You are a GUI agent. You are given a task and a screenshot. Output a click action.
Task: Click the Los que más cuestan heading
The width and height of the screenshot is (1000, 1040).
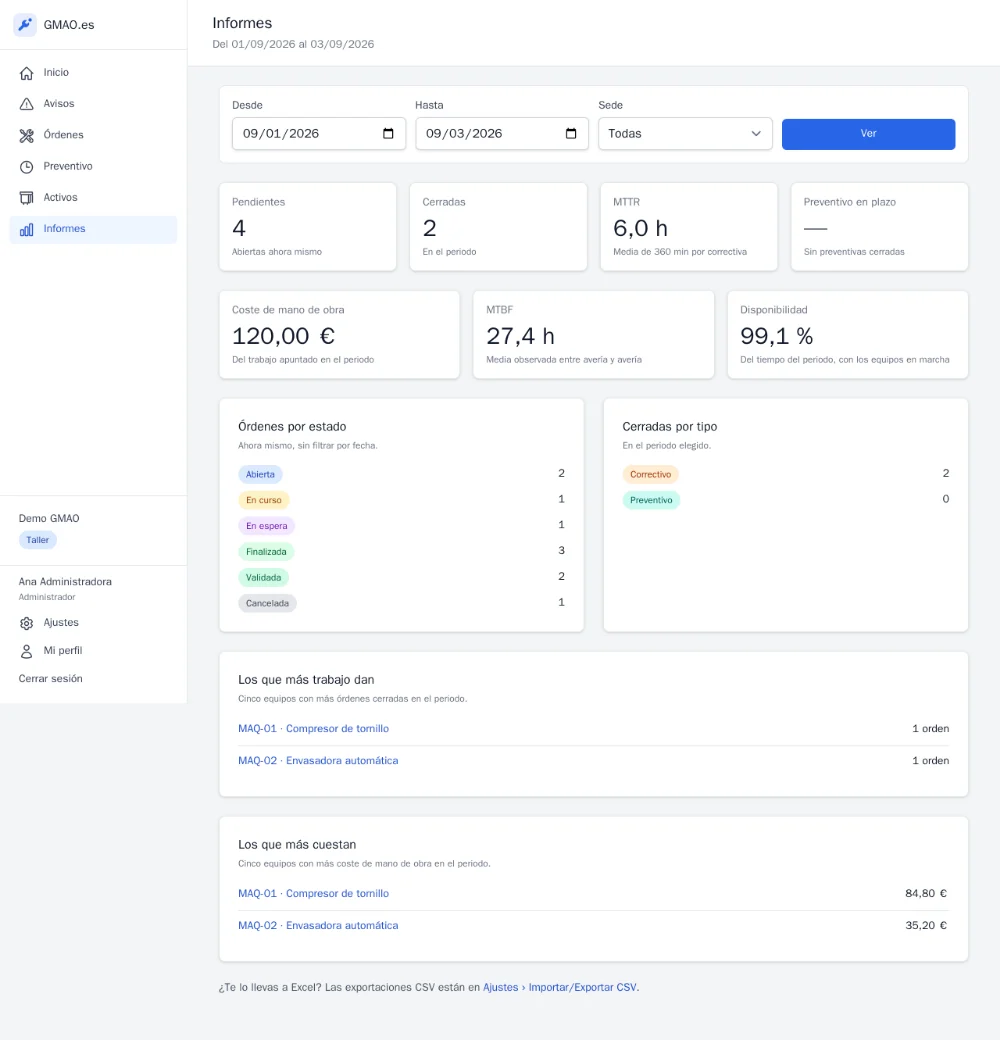(297, 845)
